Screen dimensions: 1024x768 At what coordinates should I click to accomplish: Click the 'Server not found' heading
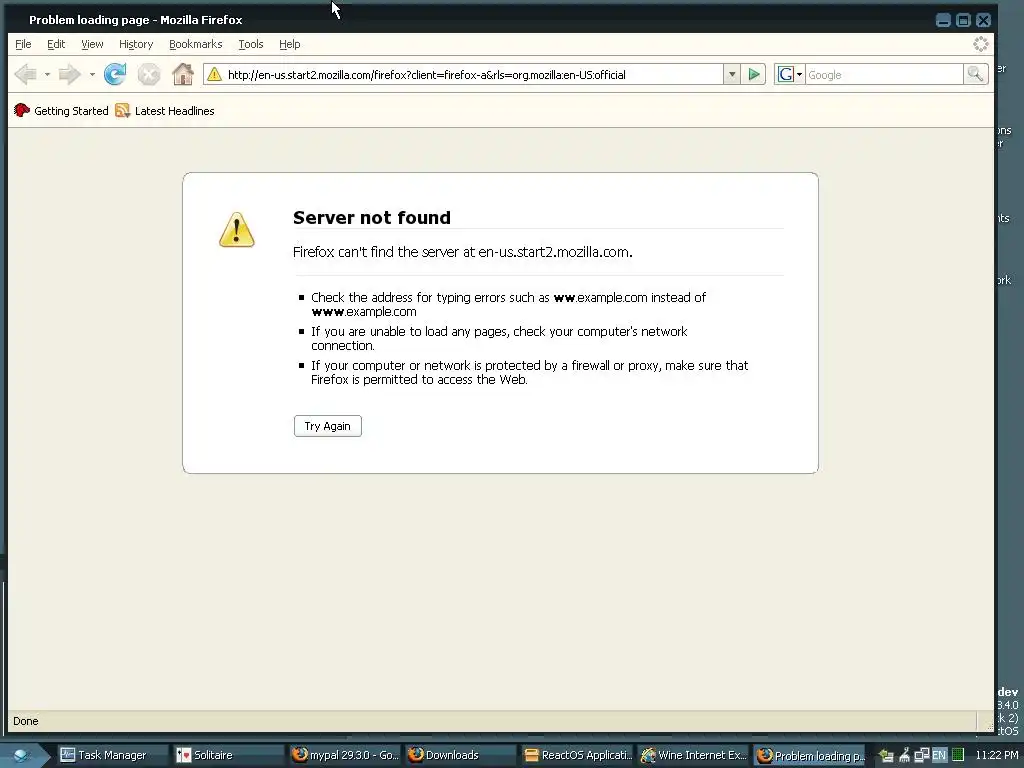pyautogui.click(x=372, y=217)
